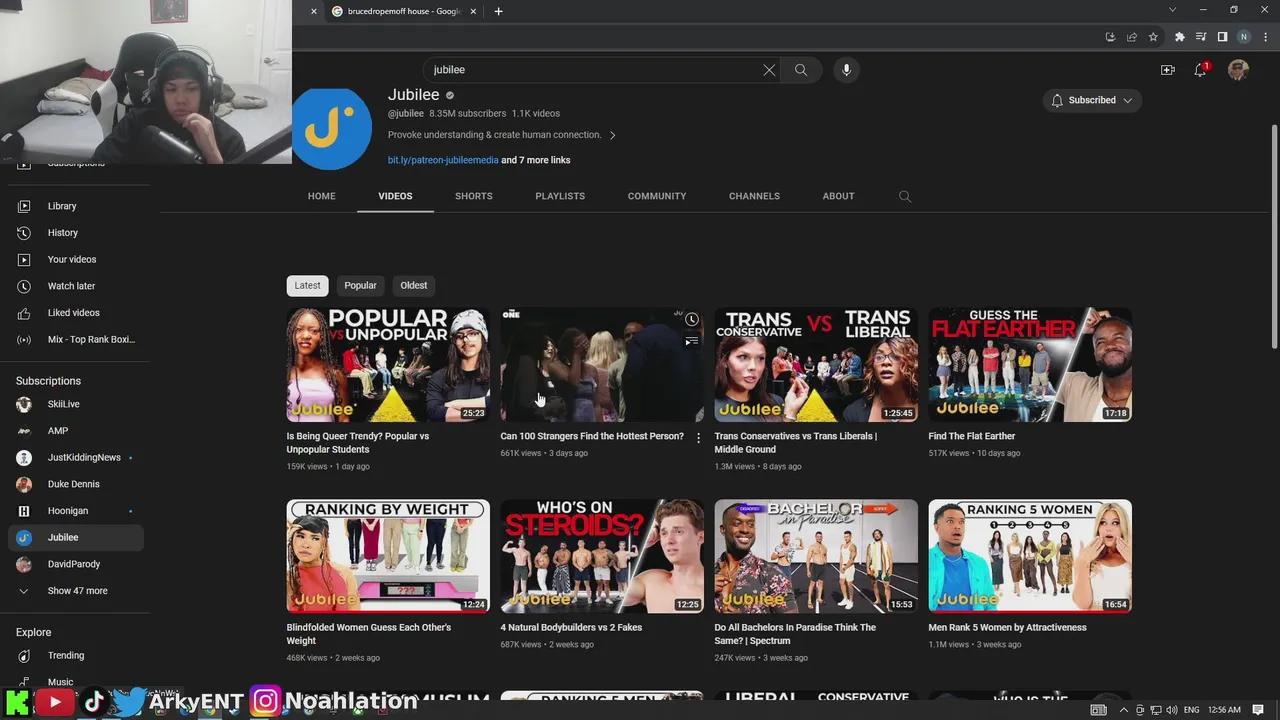This screenshot has width=1280, height=720.
Task: Go to History in the sidebar
Action: point(75,233)
